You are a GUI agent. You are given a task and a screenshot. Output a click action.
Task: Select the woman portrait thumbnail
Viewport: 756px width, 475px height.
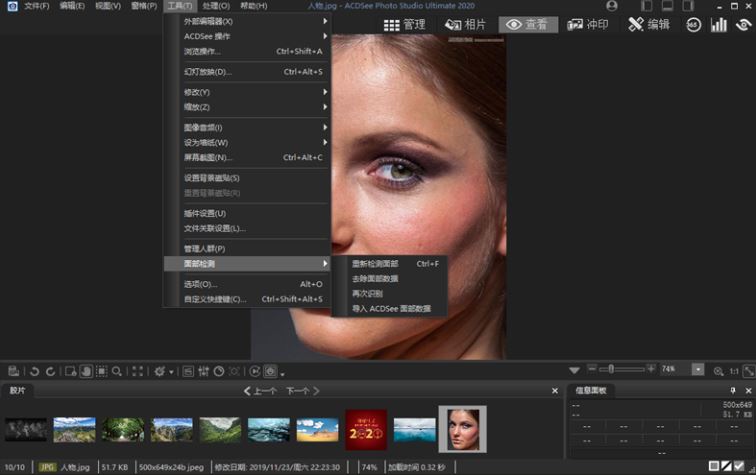point(462,429)
